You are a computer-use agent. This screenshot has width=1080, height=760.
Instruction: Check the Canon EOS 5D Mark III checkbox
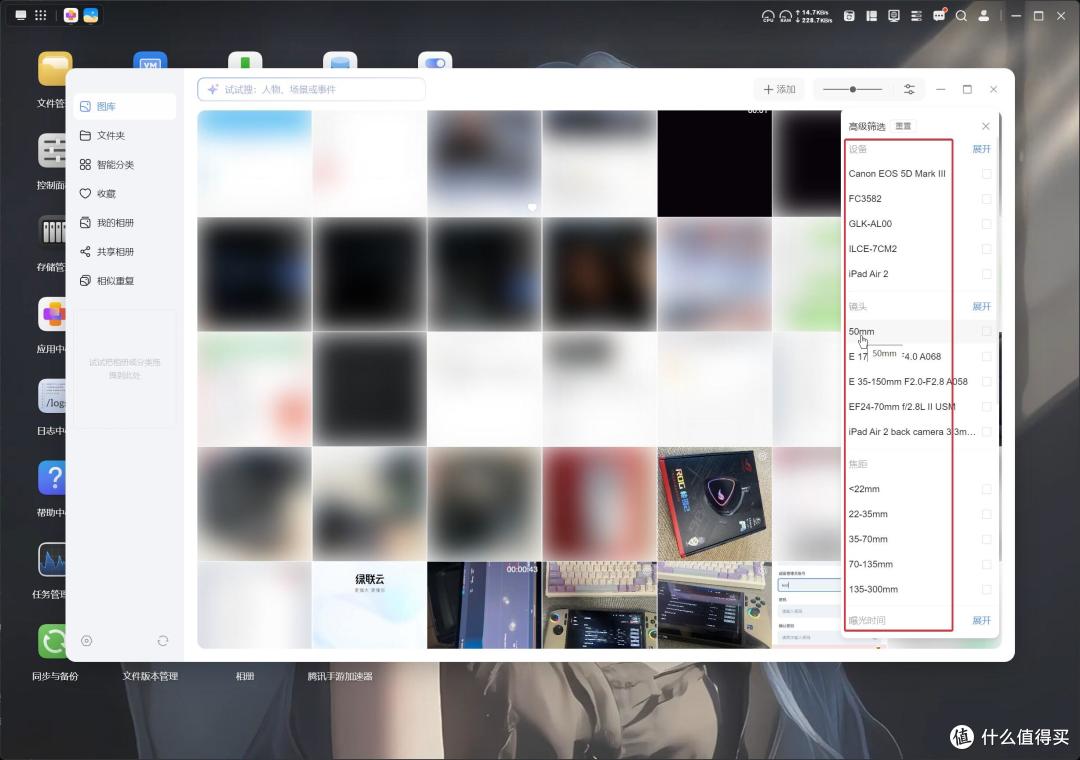[986, 174]
